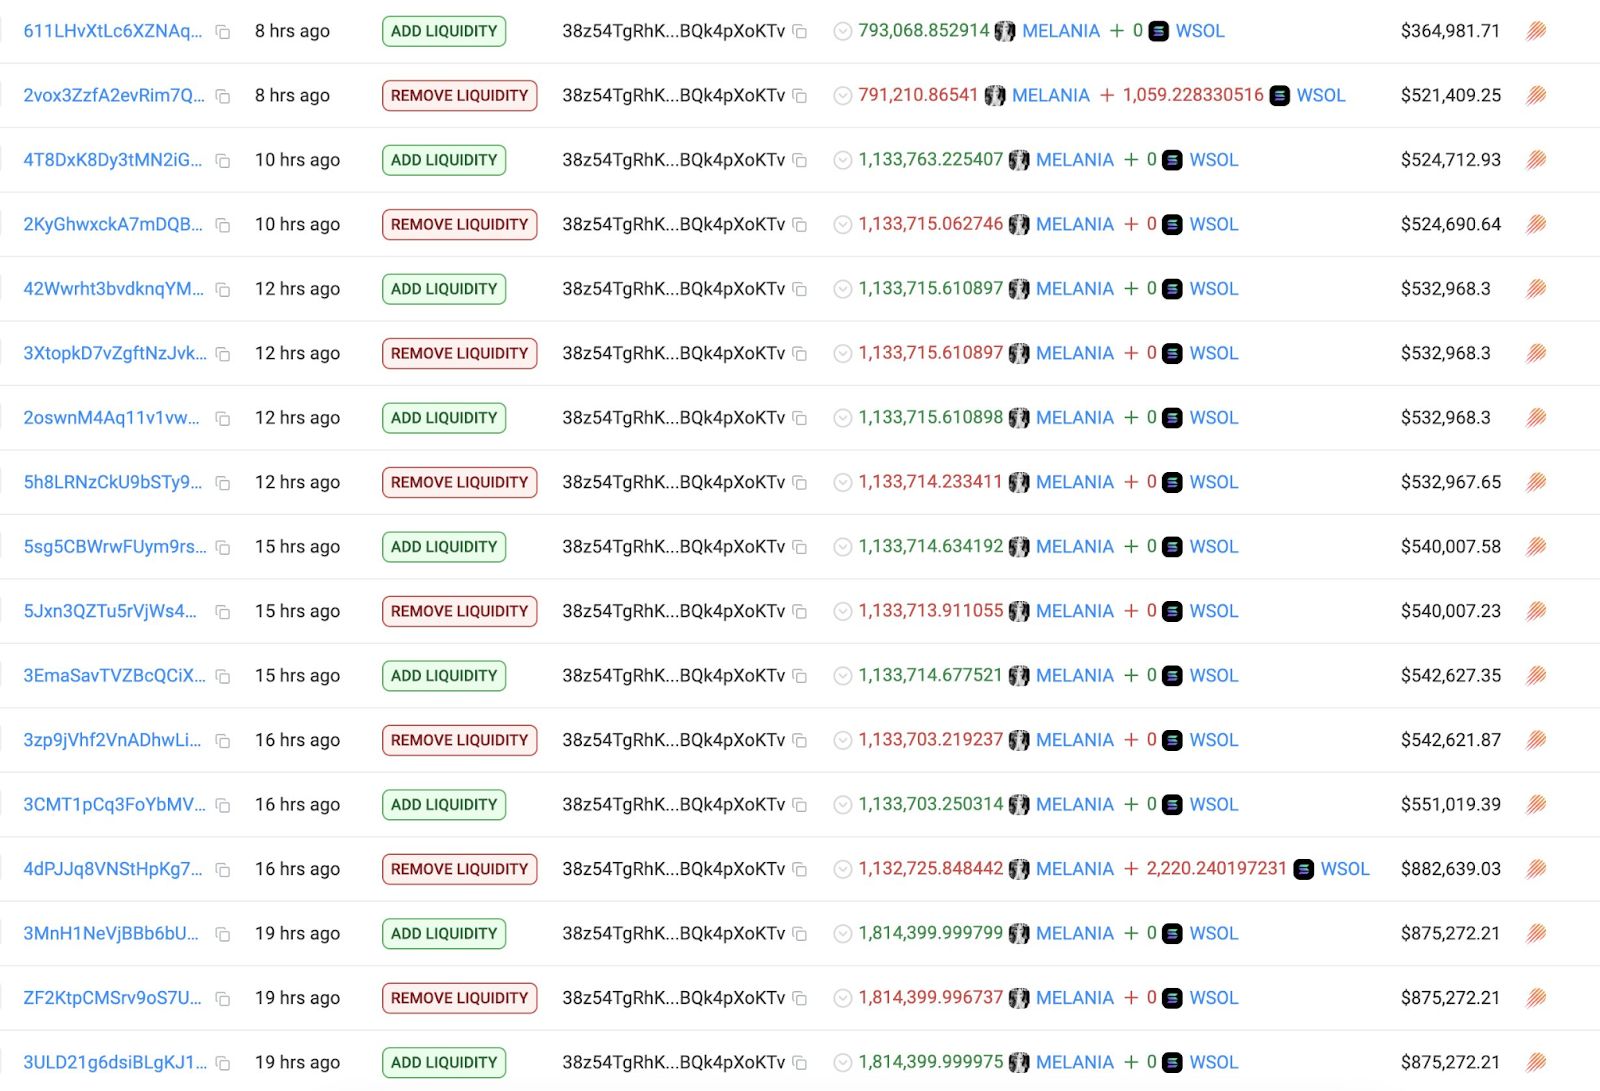
Task: Click platform icon in the $882,639.03 row
Action: click(1536, 869)
